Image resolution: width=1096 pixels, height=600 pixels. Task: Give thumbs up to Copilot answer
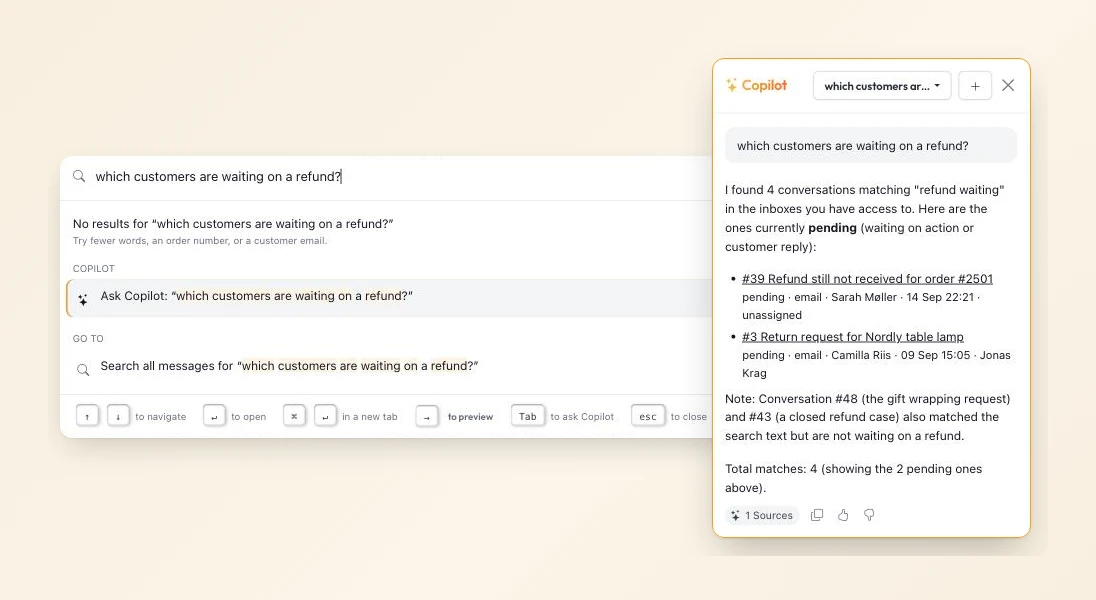pos(843,515)
